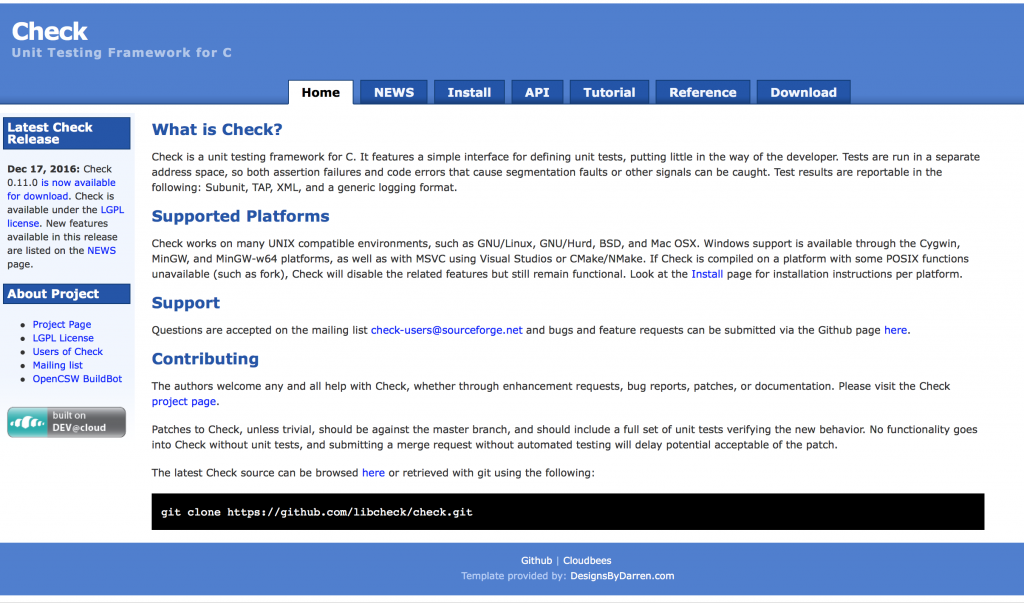Image resolution: width=1024 pixels, height=603 pixels.
Task: Click the DEV@cloud badge
Action: tap(66, 422)
